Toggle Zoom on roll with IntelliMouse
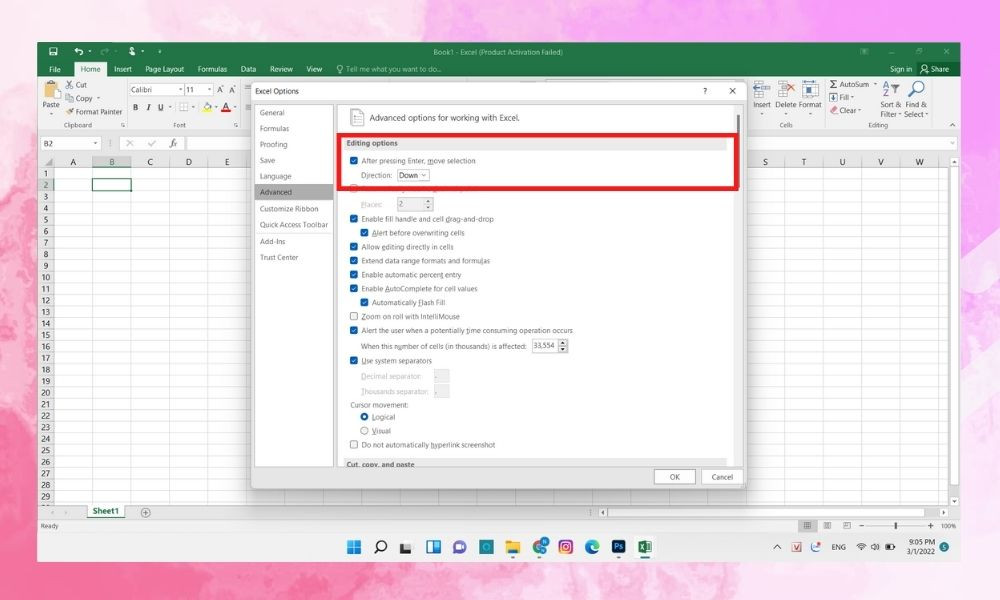The height and width of the screenshot is (600, 1000). point(353,316)
